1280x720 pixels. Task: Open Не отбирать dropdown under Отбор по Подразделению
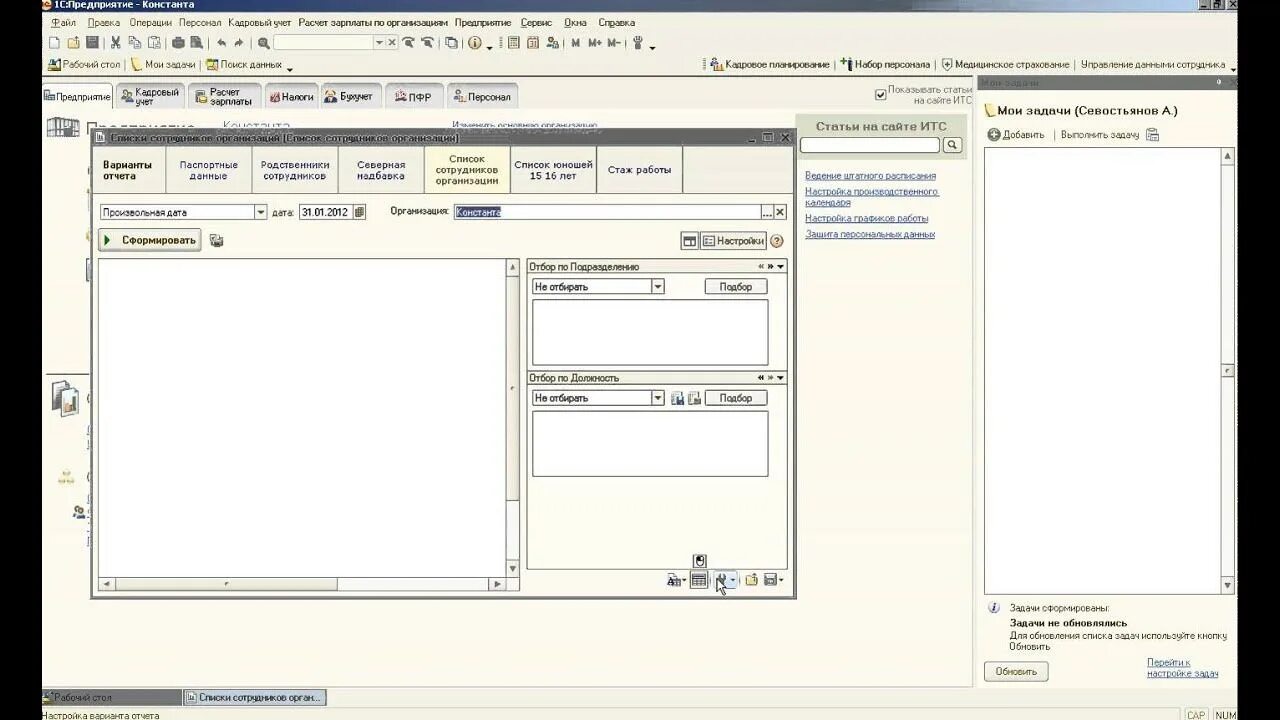[658, 287]
